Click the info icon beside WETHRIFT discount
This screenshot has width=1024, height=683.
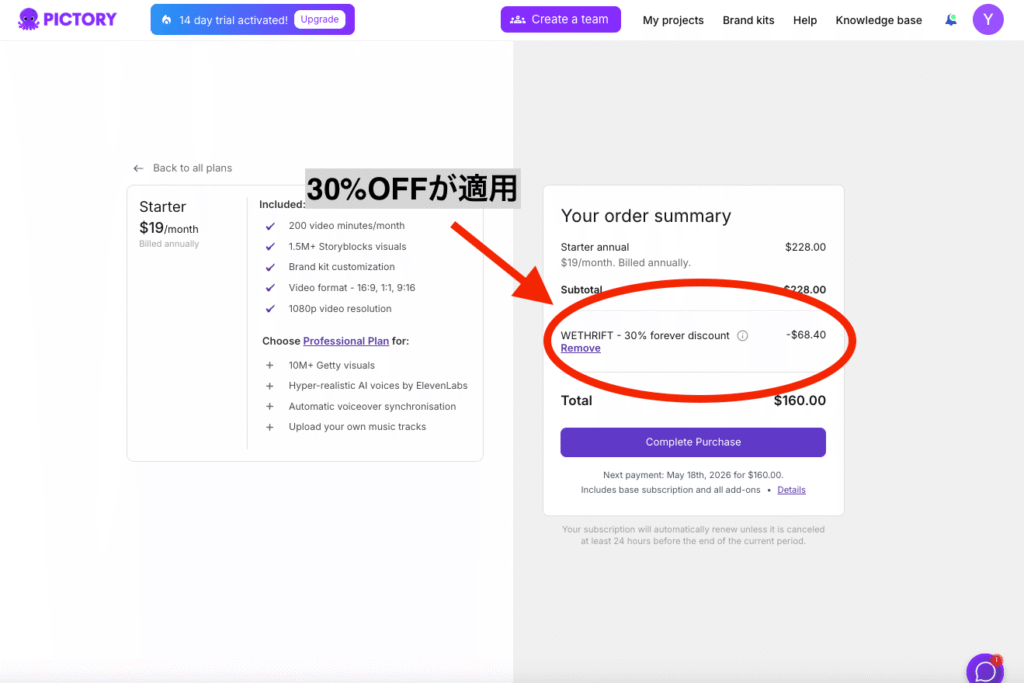743,336
